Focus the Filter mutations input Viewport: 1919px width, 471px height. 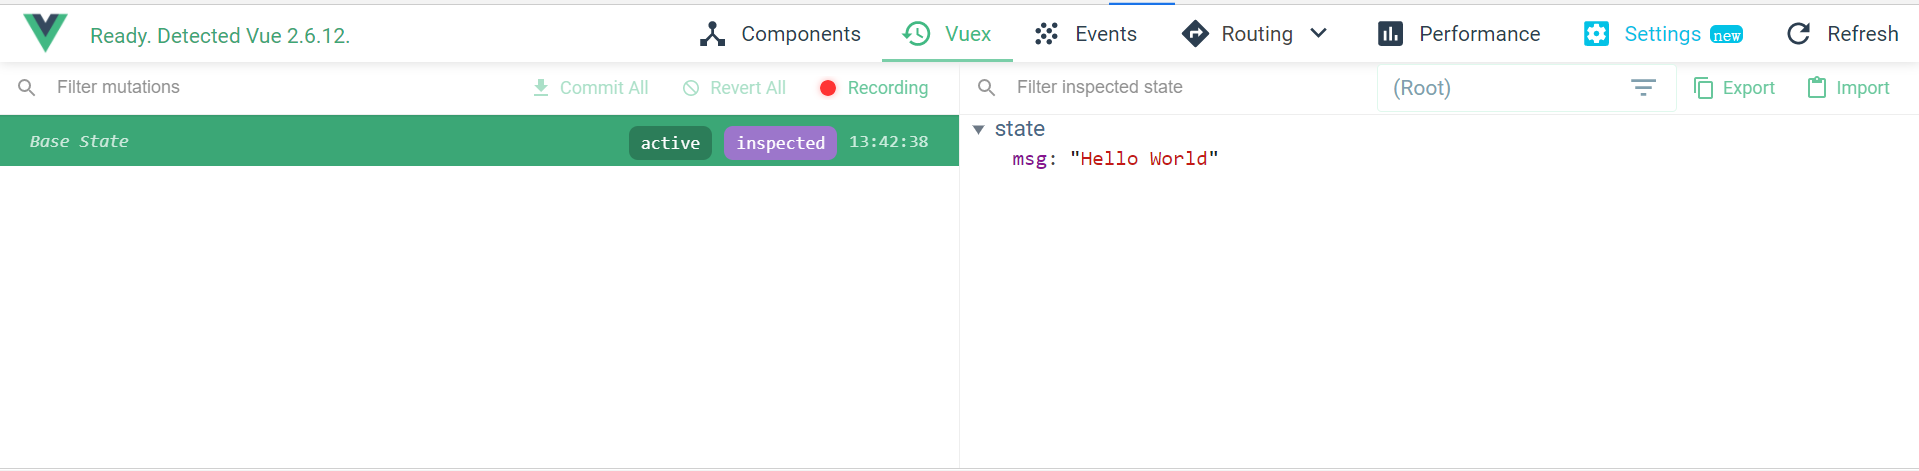pyautogui.click(x=280, y=87)
